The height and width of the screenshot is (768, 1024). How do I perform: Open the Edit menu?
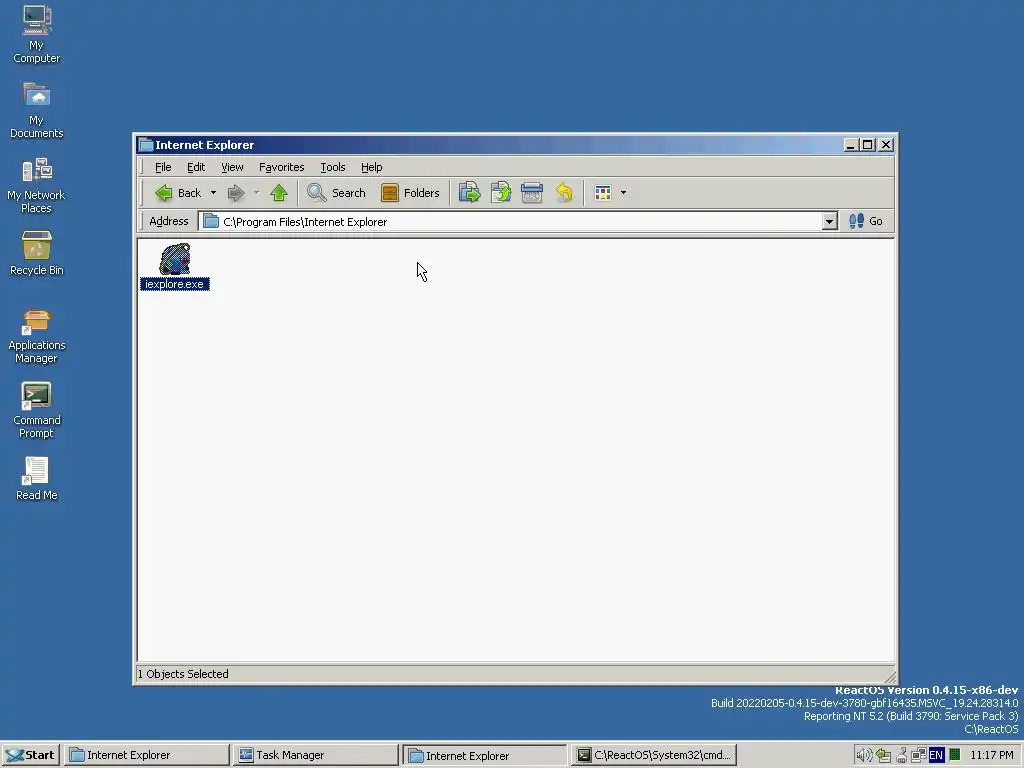tap(196, 167)
